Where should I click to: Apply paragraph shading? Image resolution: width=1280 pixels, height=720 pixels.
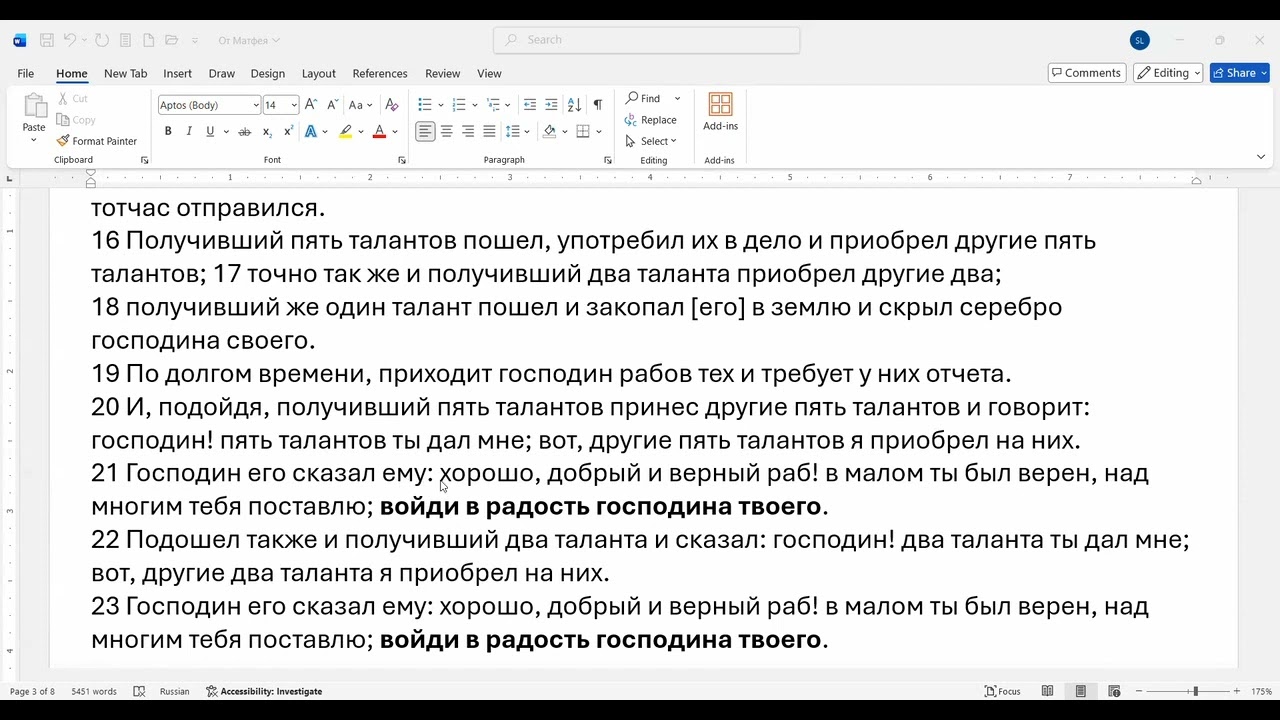tap(549, 131)
